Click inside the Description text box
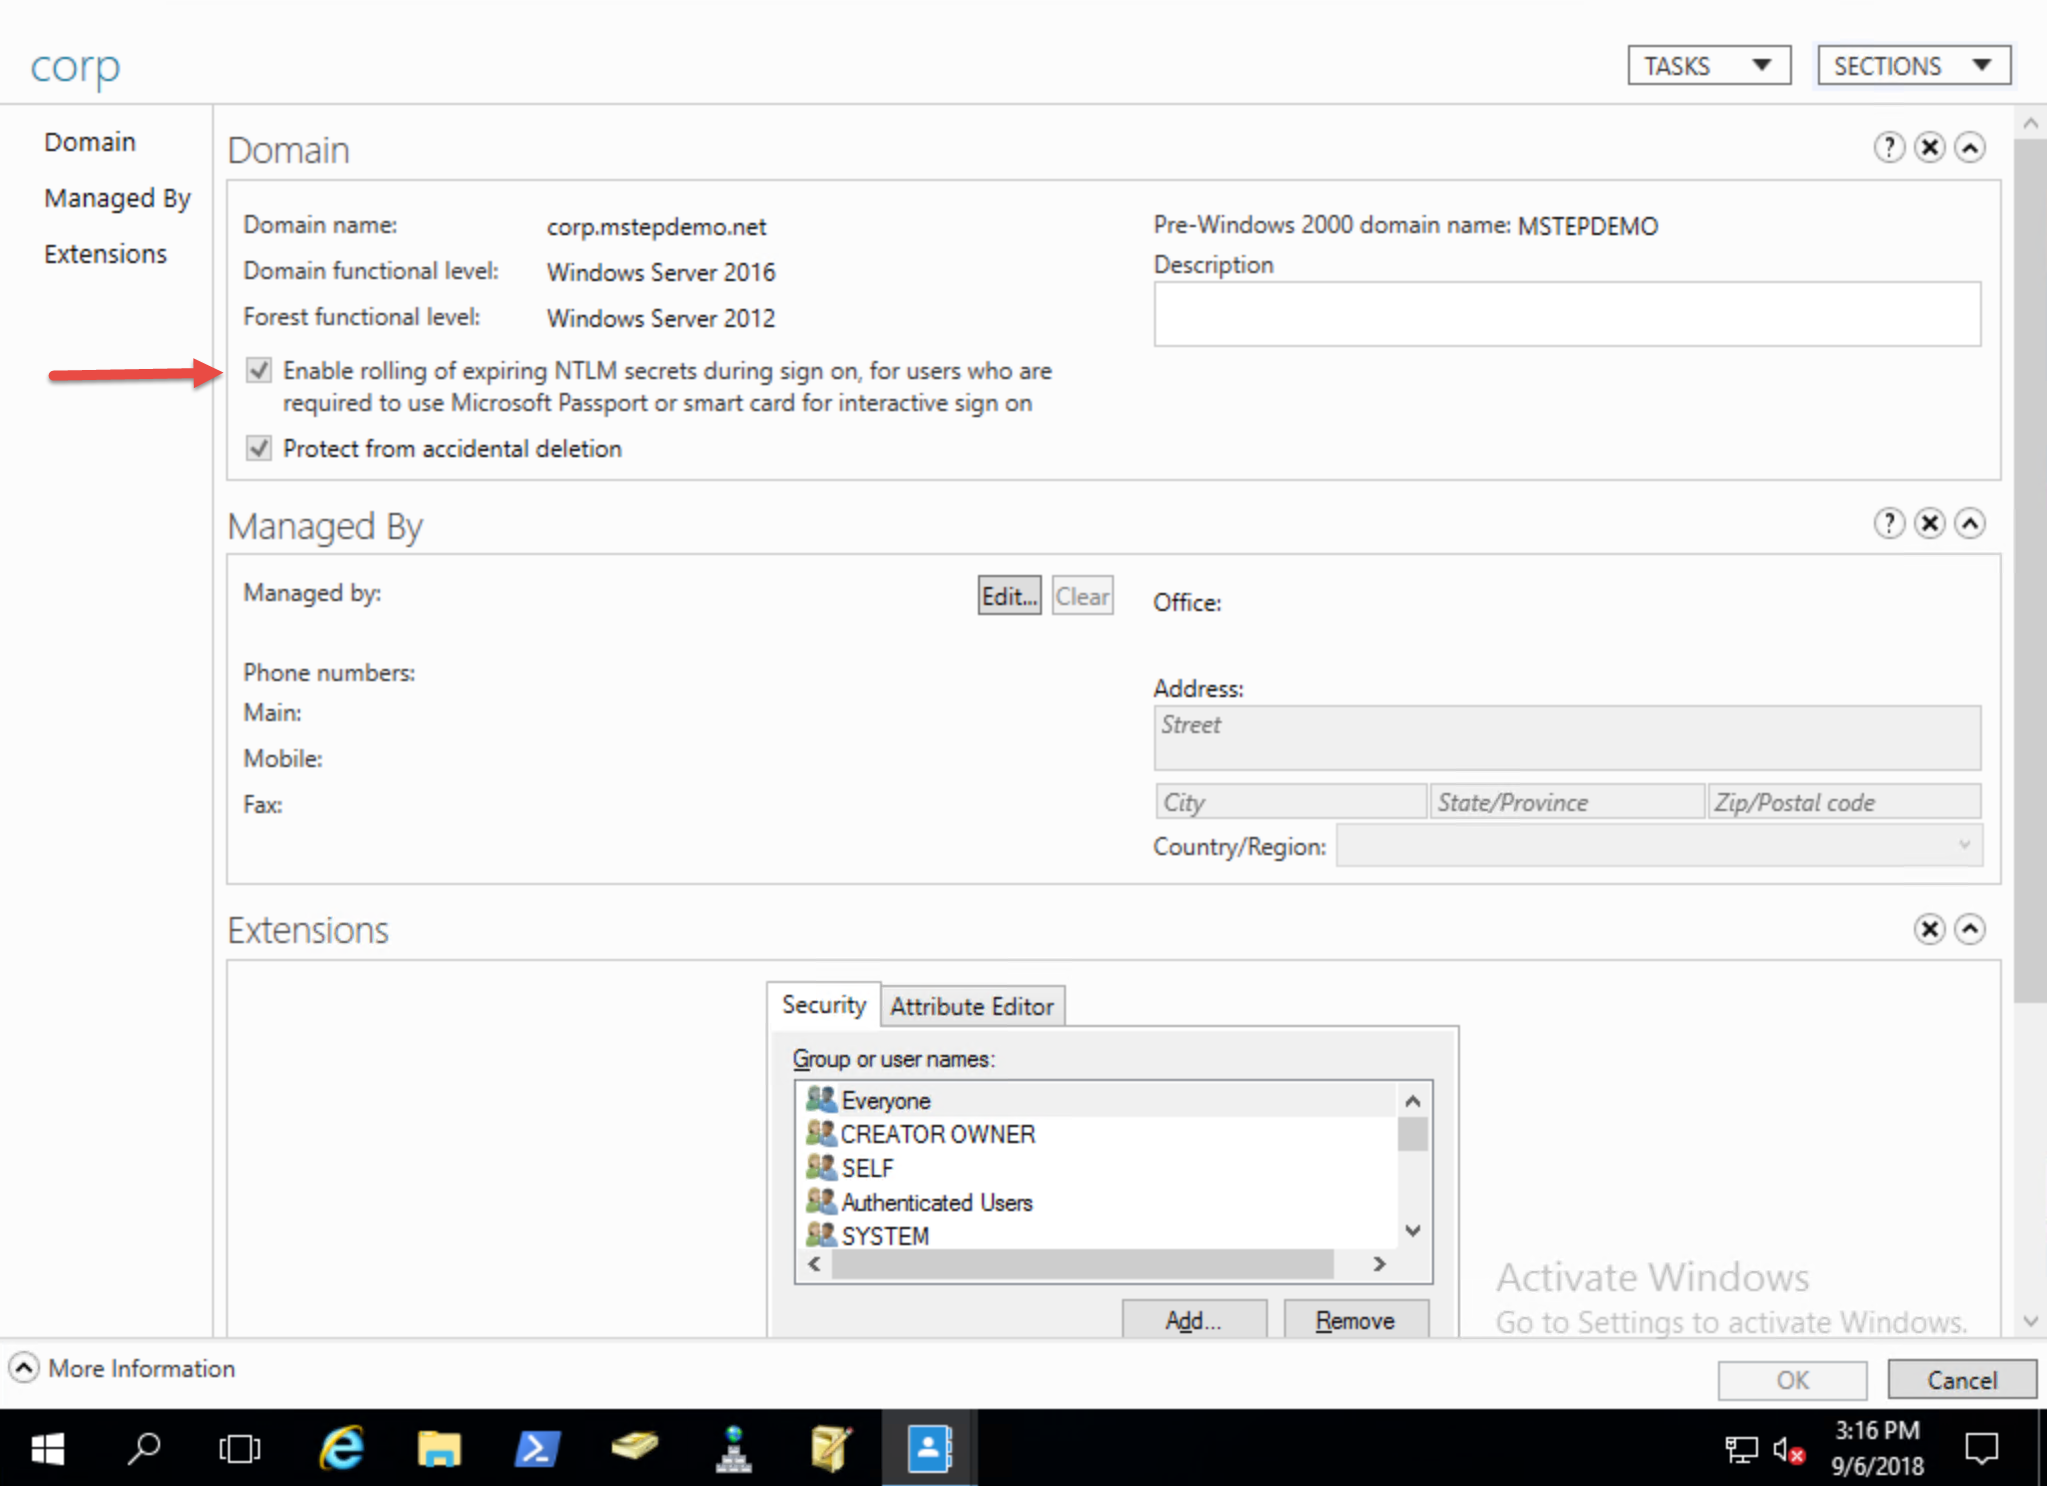Screen dimensions: 2047x1486 click(x=1566, y=314)
